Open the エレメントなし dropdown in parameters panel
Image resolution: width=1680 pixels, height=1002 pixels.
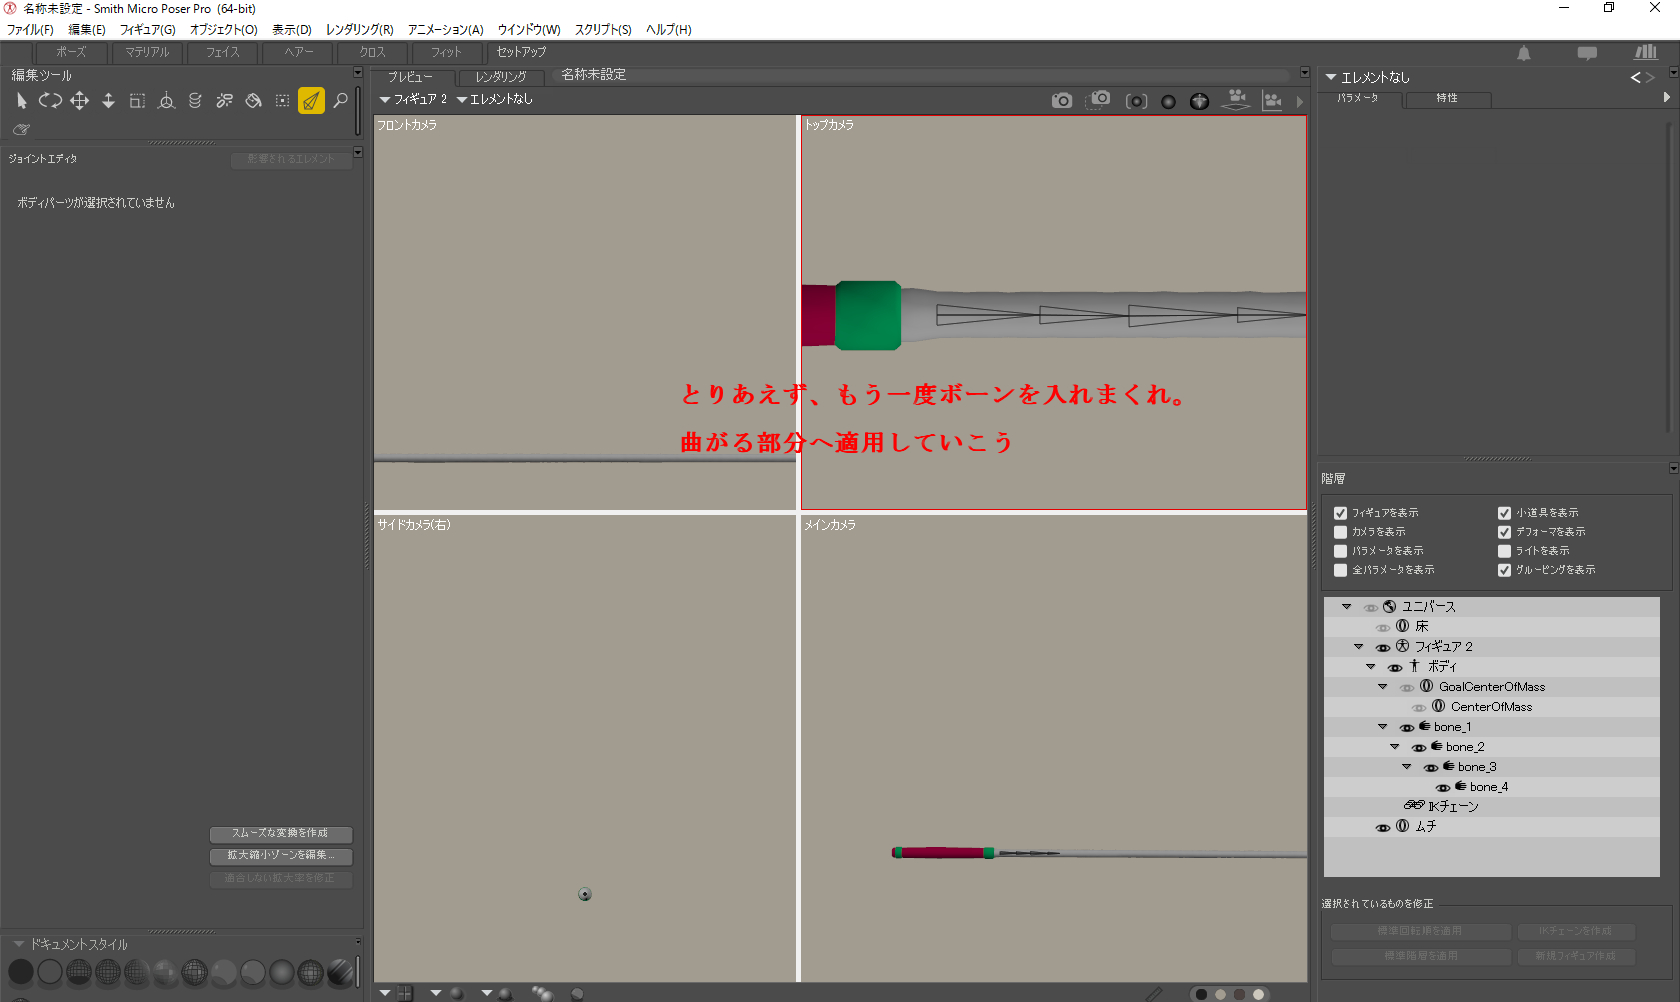click(x=1367, y=77)
